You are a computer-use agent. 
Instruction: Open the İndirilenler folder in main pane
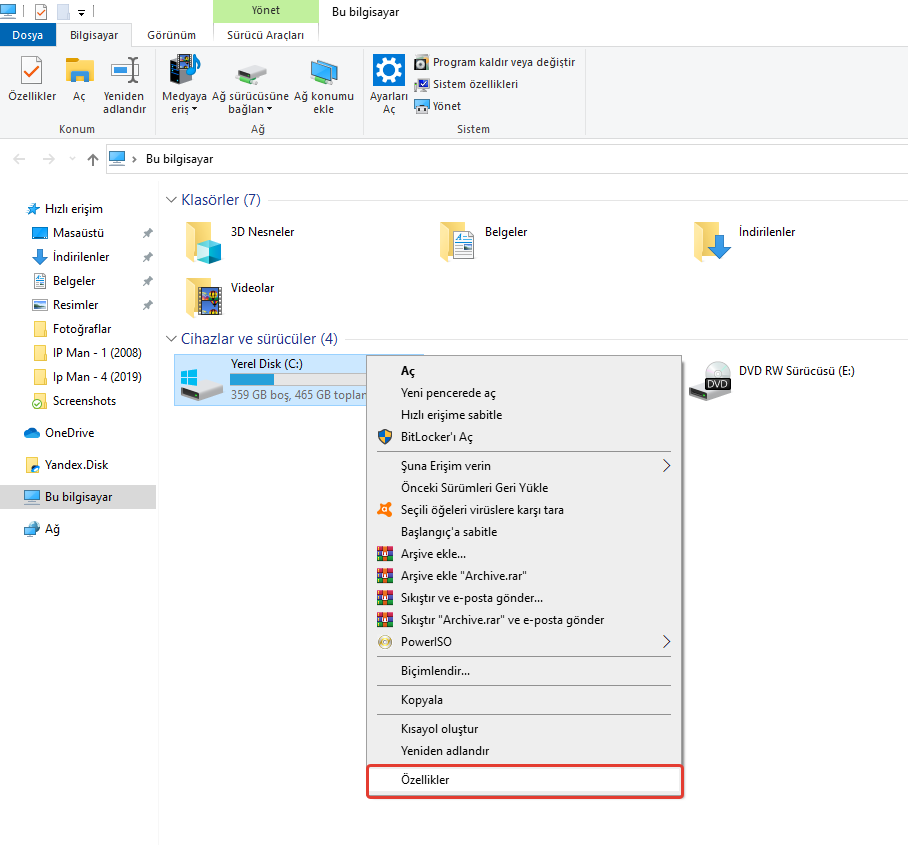click(x=713, y=241)
